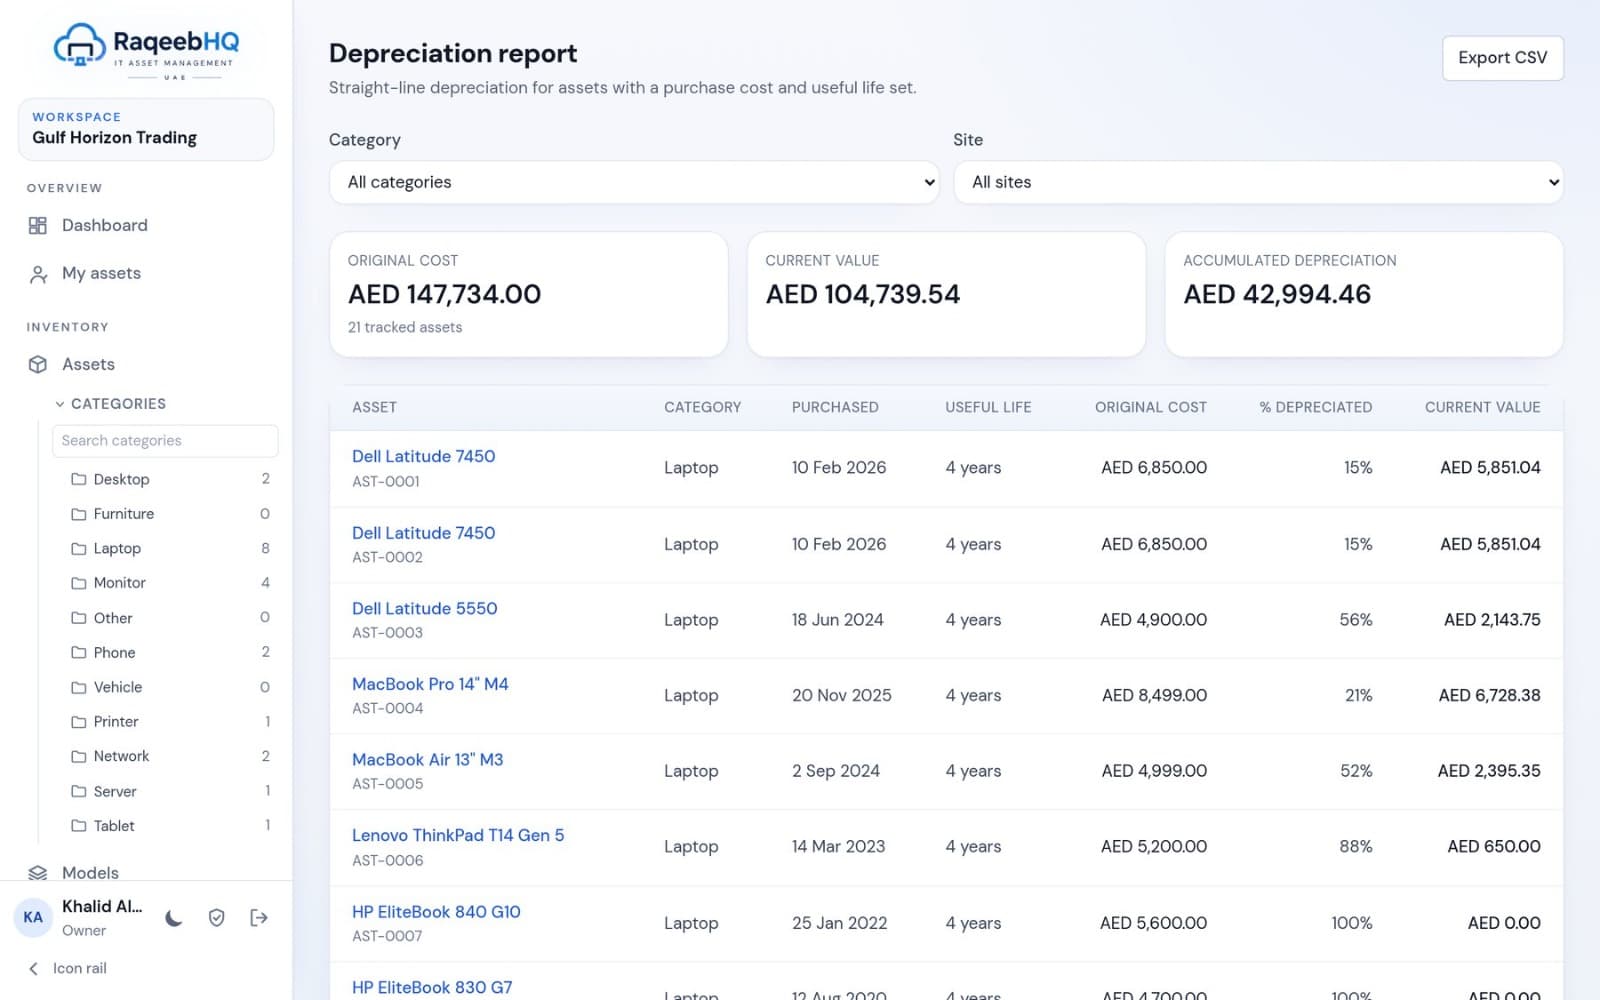Click the sign out icon

coord(259,918)
